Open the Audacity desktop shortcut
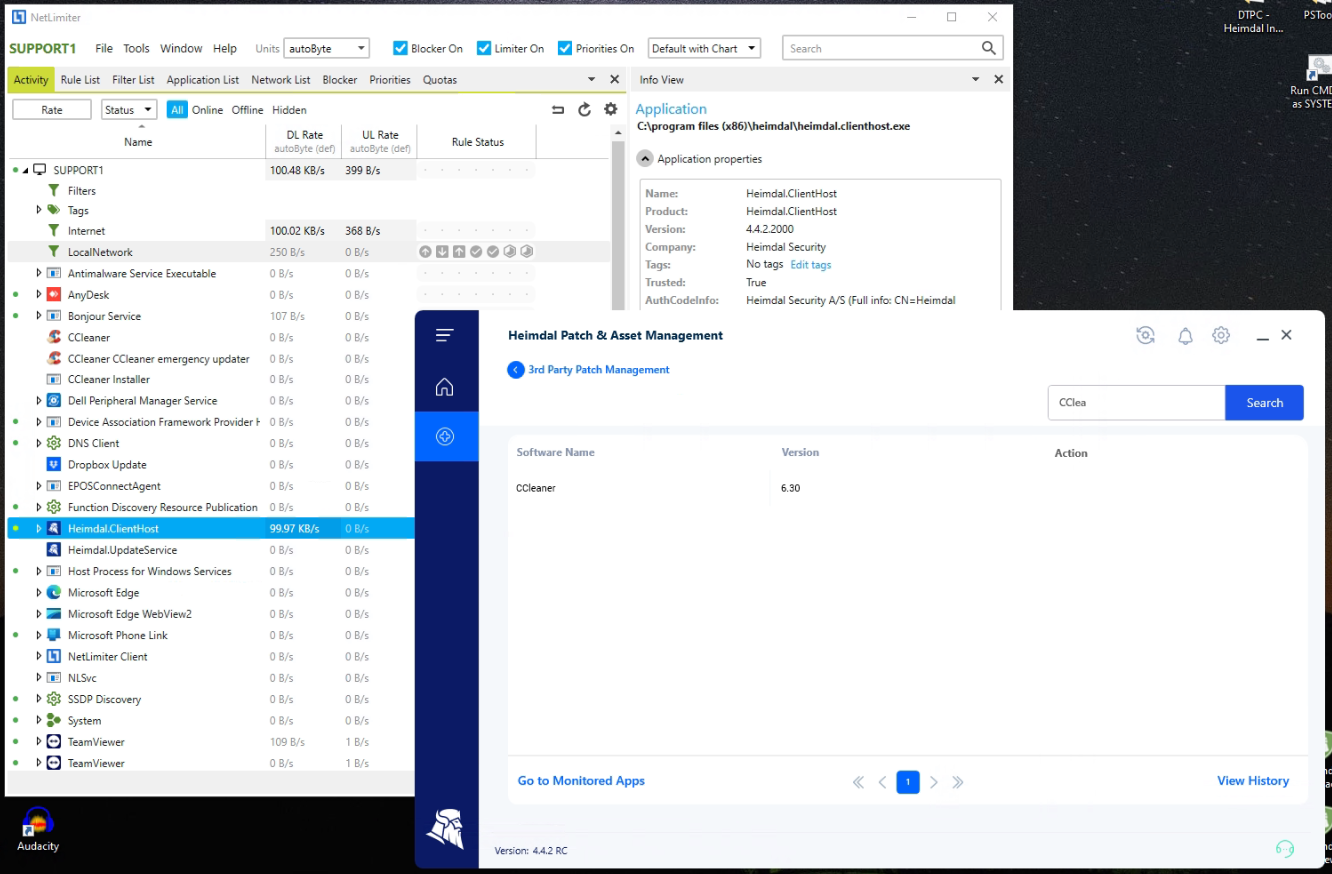 pyautogui.click(x=38, y=830)
